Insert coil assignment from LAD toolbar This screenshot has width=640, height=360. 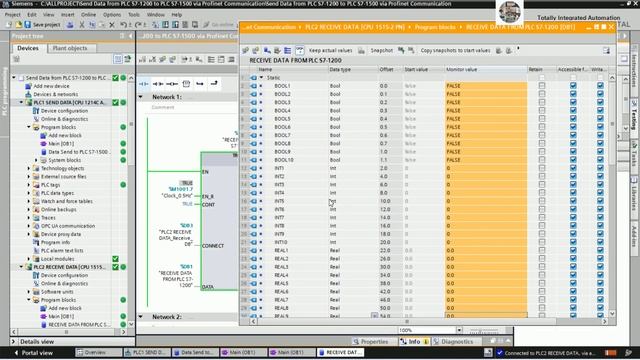click(x=172, y=84)
